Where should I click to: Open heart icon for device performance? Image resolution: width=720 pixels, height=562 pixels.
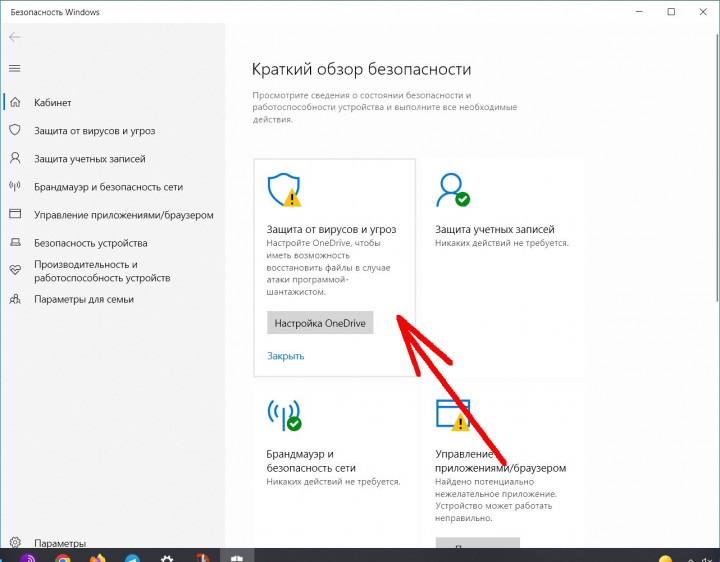15,270
